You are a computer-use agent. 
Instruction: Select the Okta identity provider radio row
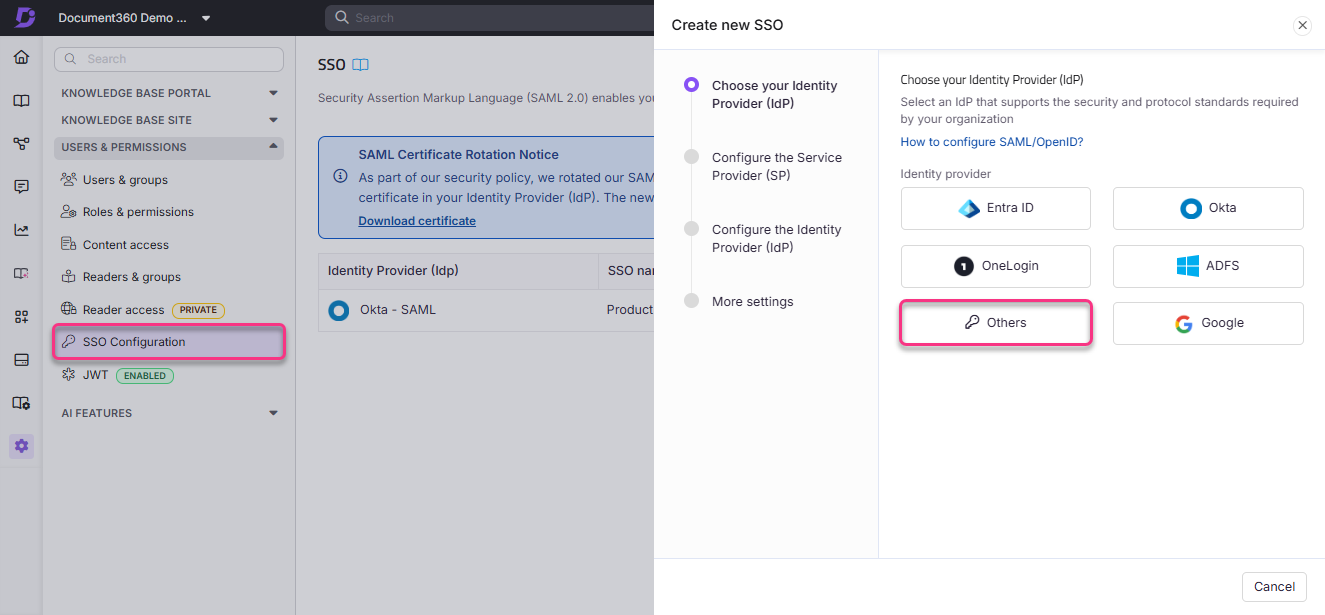click(1207, 208)
